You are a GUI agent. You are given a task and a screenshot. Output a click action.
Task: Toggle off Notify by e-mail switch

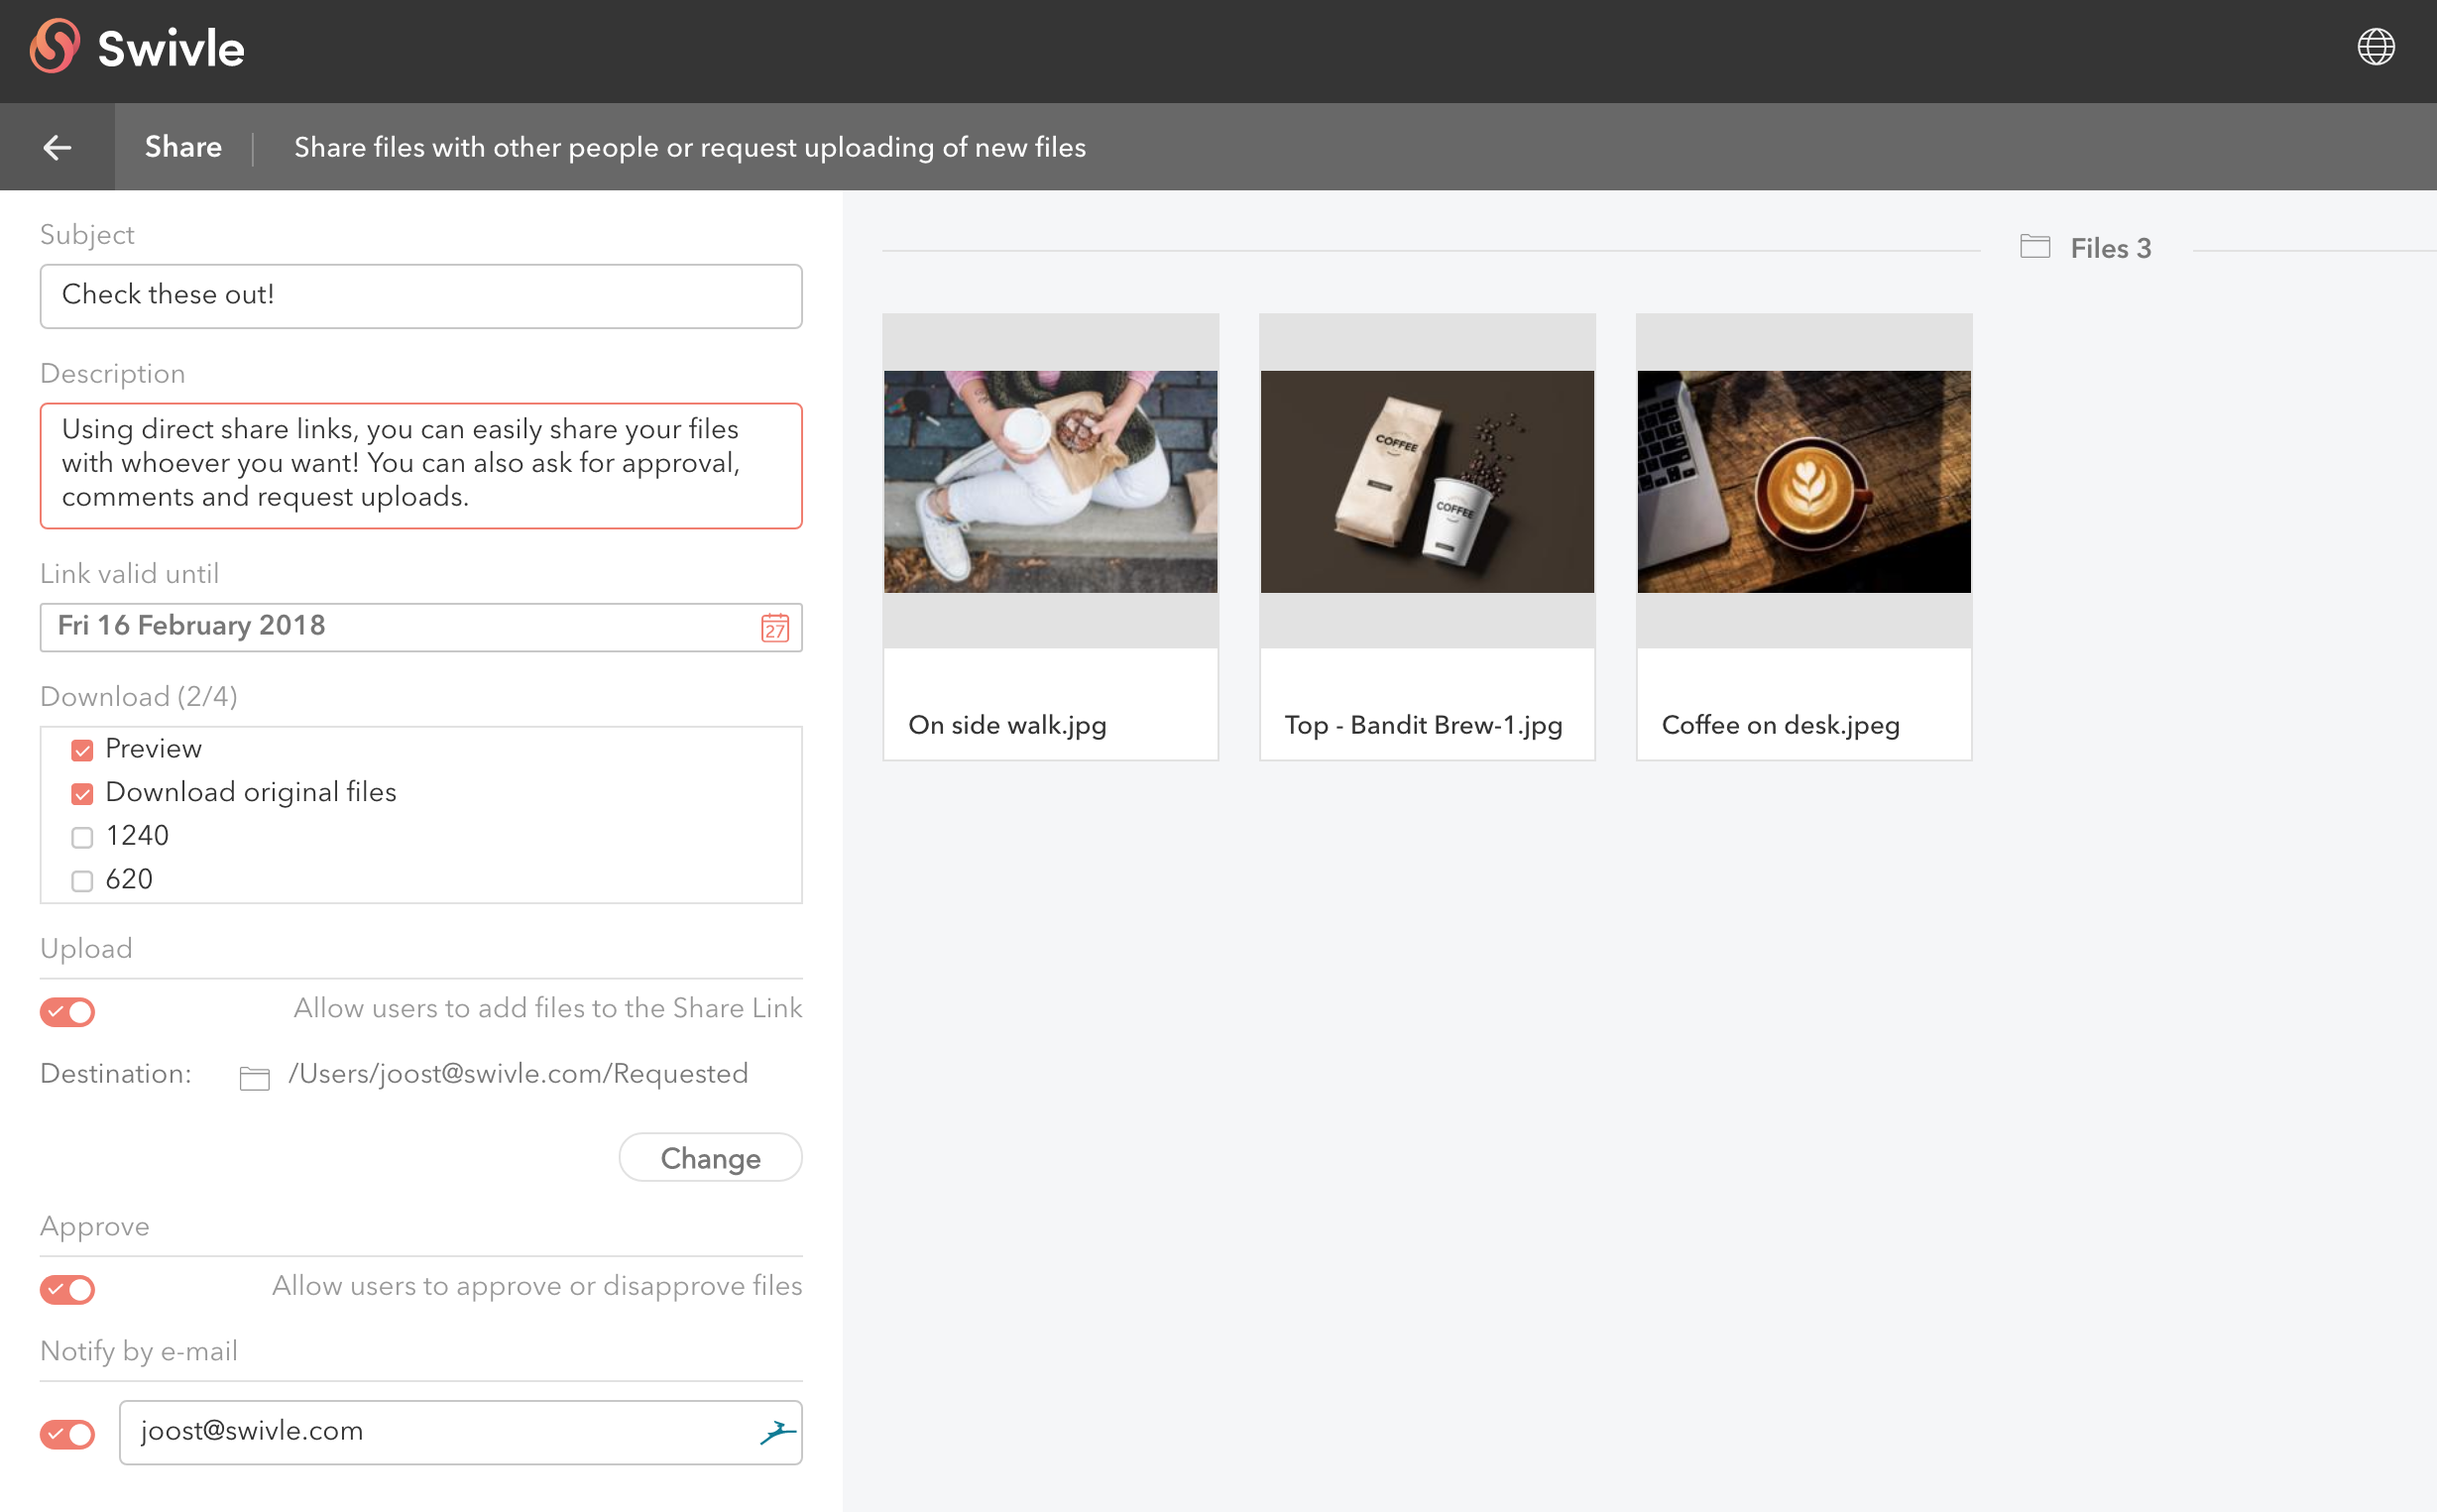tap(68, 1433)
